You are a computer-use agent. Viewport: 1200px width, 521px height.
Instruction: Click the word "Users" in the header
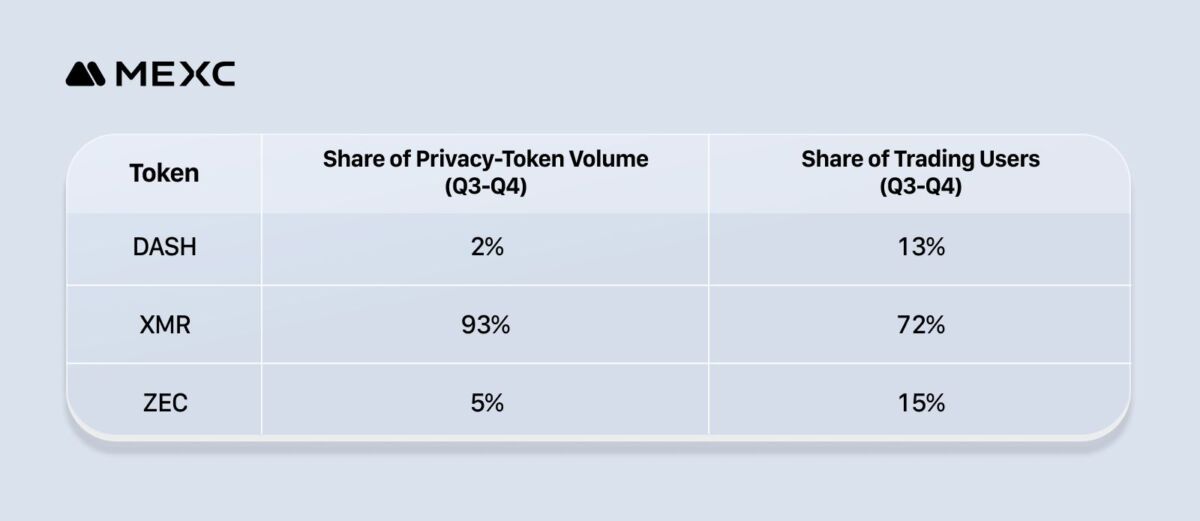click(x=1011, y=159)
